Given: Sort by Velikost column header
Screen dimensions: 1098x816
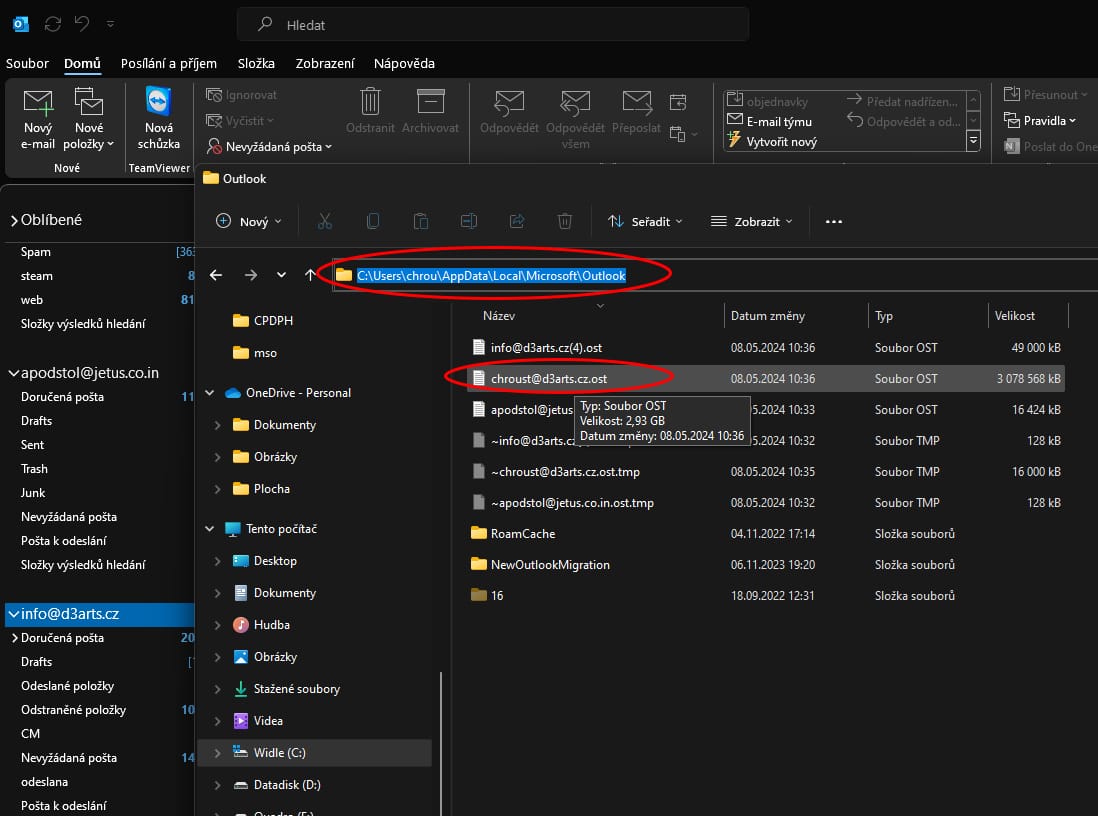Looking at the screenshot, I should (x=1014, y=316).
